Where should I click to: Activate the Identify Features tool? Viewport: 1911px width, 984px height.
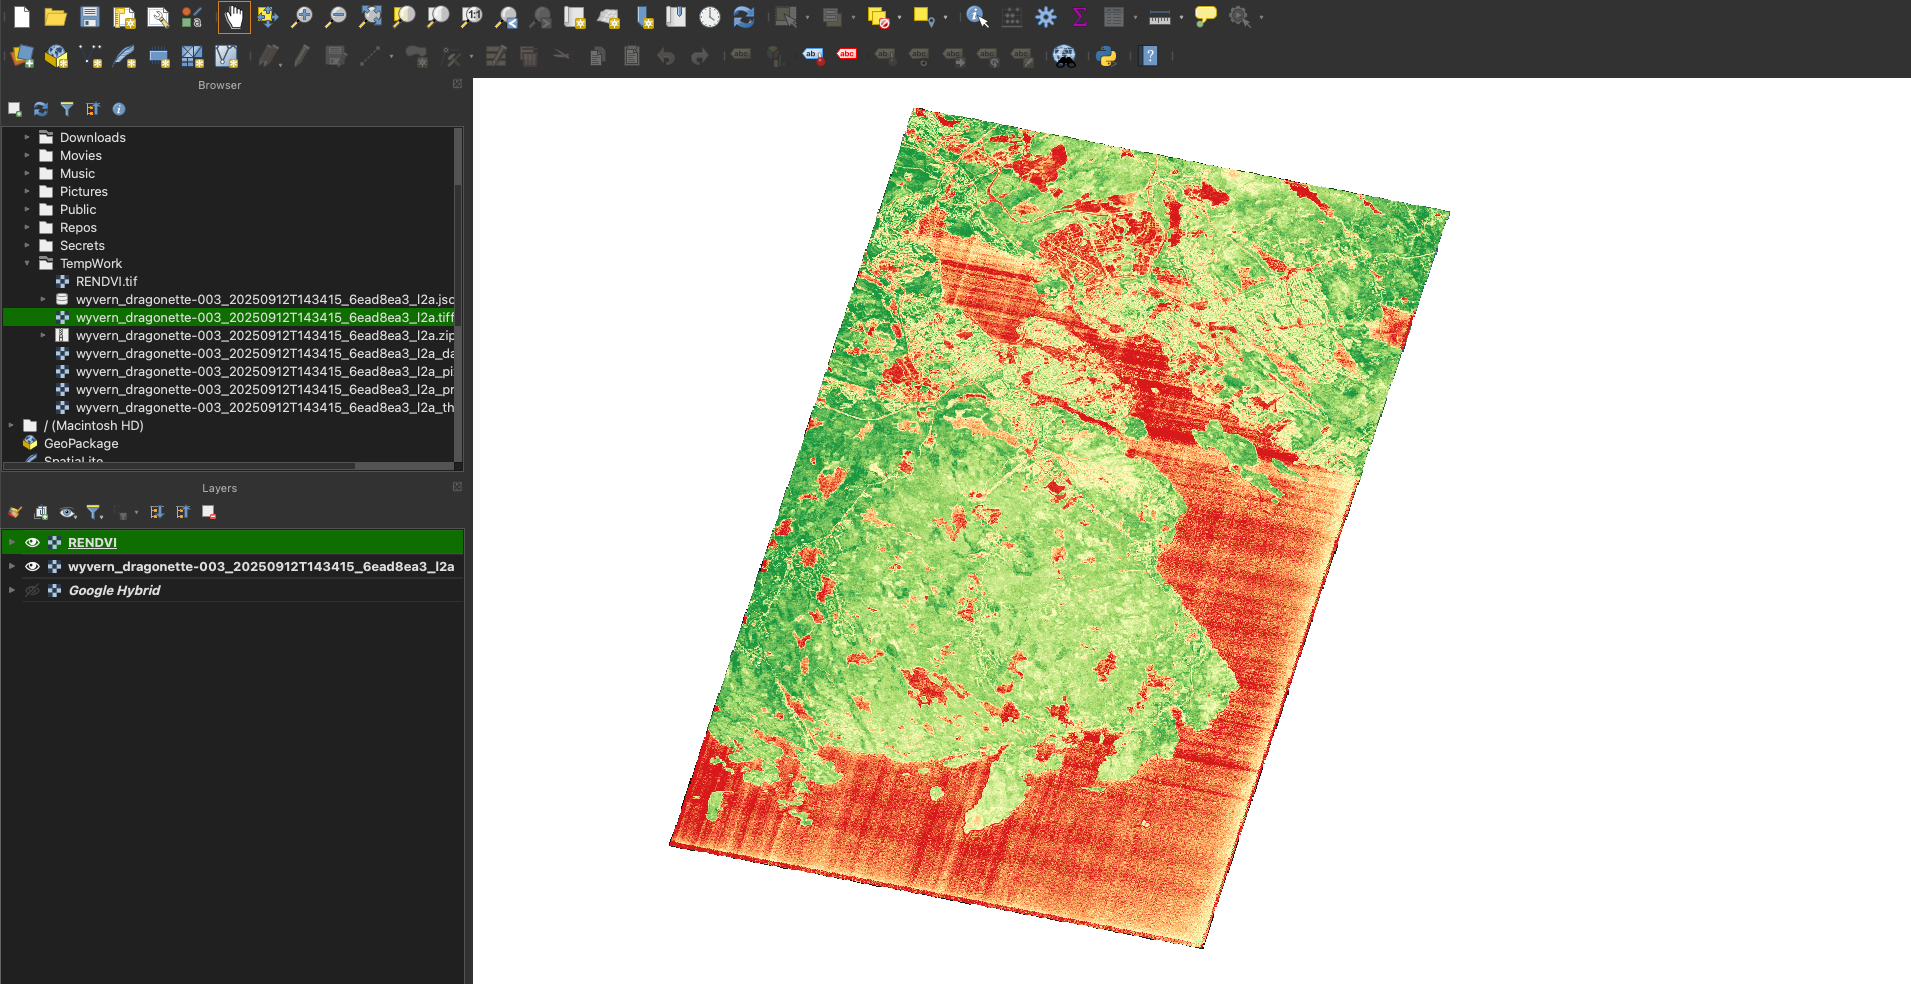977,17
